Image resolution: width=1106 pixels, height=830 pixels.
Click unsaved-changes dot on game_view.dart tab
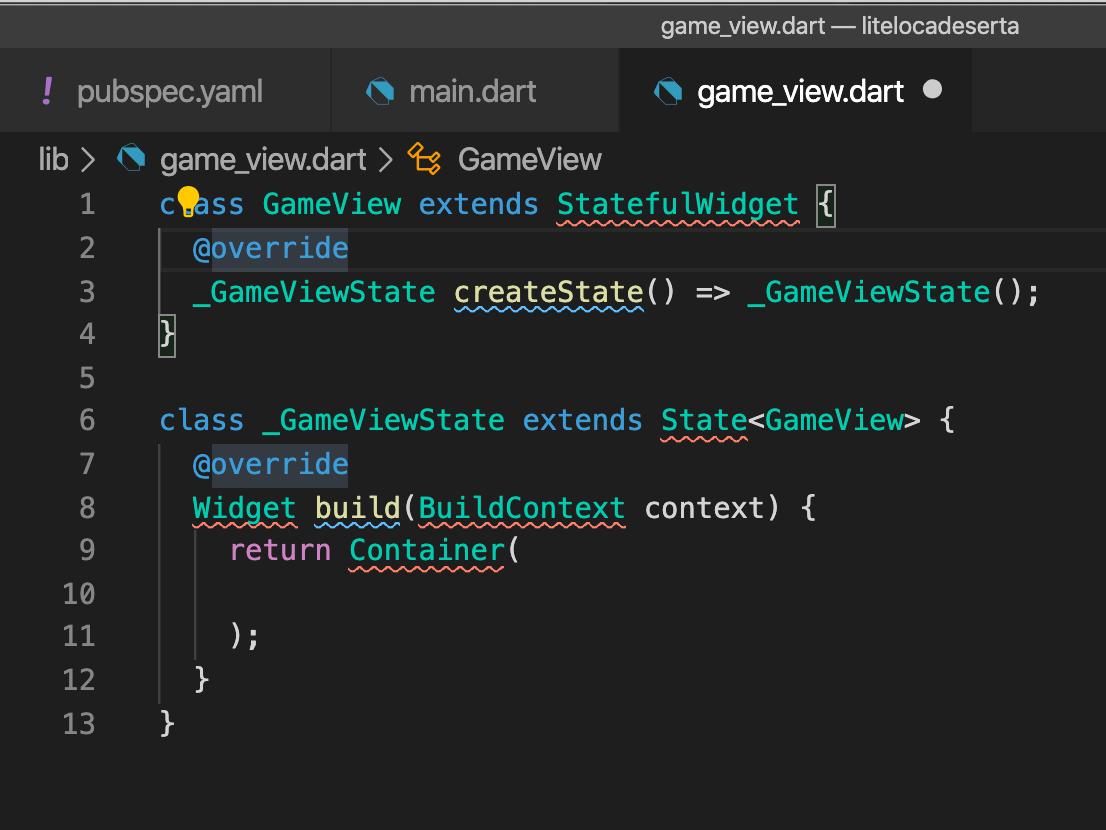[x=932, y=91]
